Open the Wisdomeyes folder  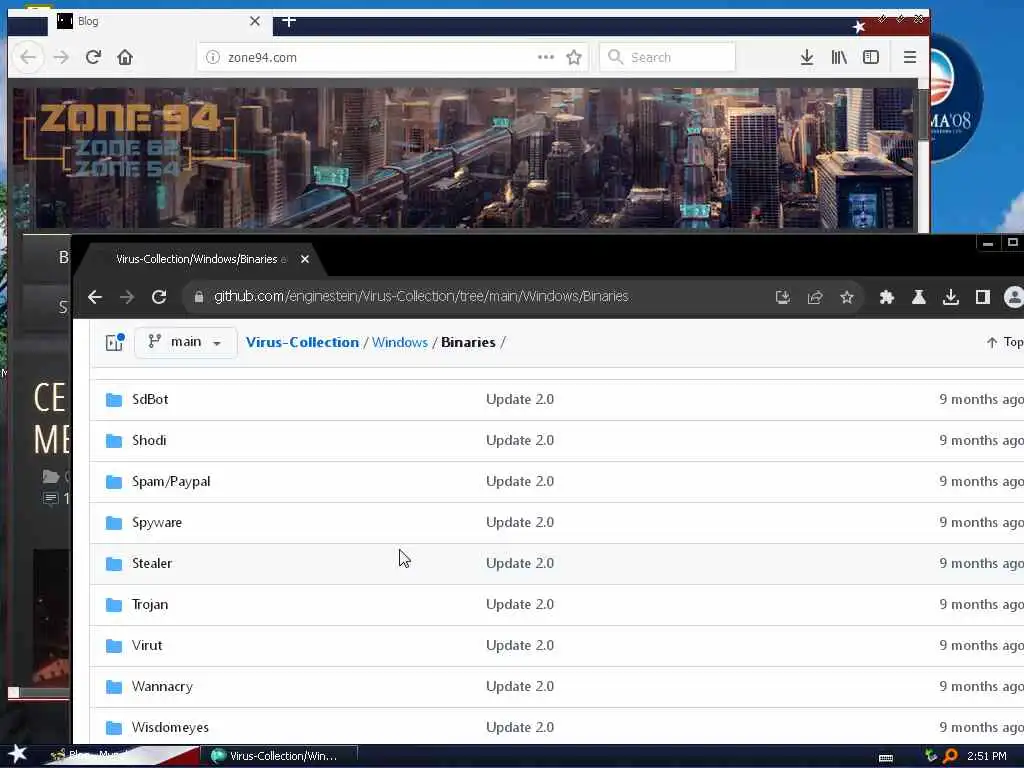click(x=170, y=728)
